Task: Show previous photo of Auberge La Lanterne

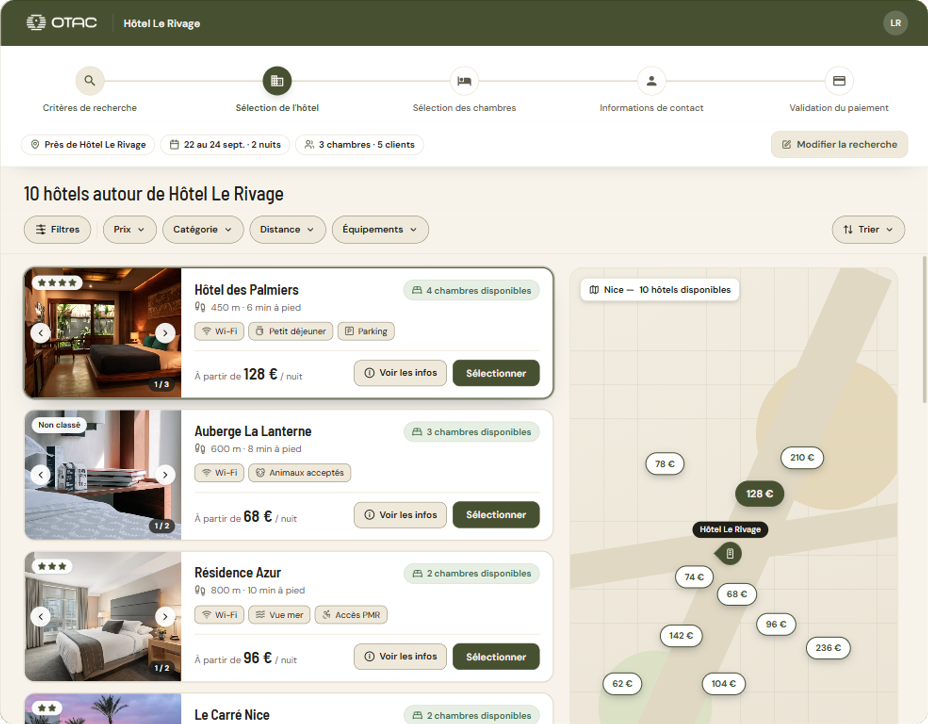Action: (40, 475)
